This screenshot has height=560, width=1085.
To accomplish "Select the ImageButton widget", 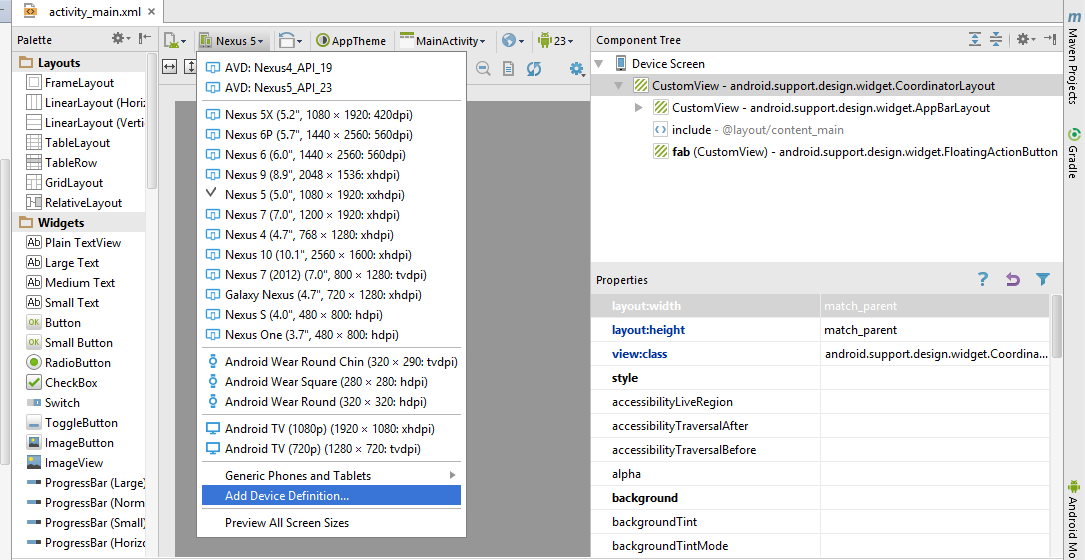I will tap(79, 443).
